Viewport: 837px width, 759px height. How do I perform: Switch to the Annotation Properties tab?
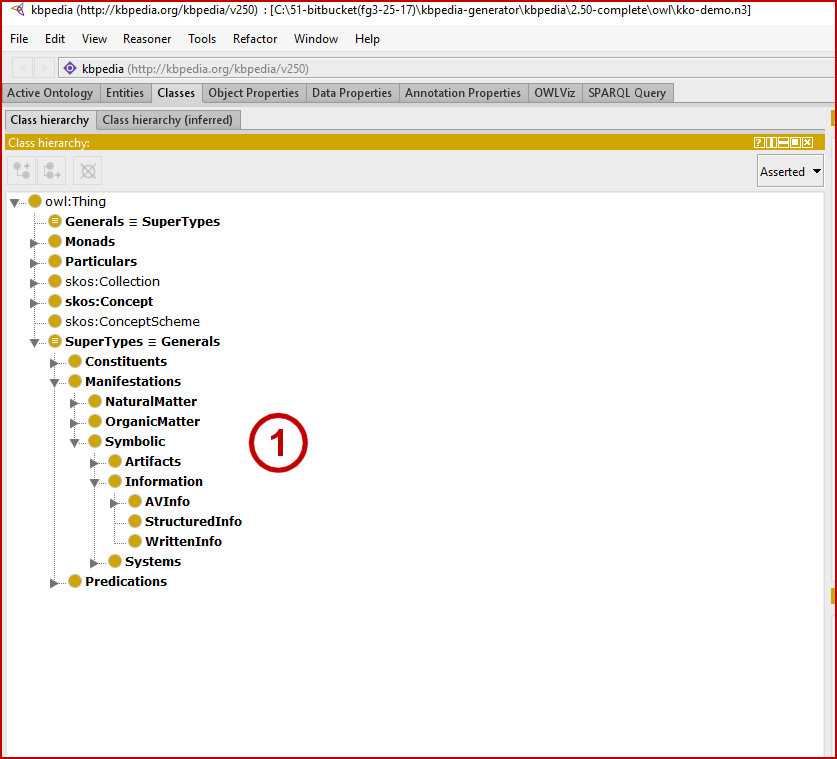coord(463,93)
